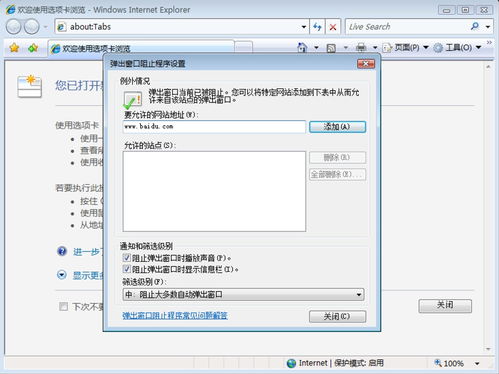Viewport: 499px width, 374px height.
Task: Open the 弹出窗口阻止程序常见问题解答 link
Action: (x=175, y=315)
